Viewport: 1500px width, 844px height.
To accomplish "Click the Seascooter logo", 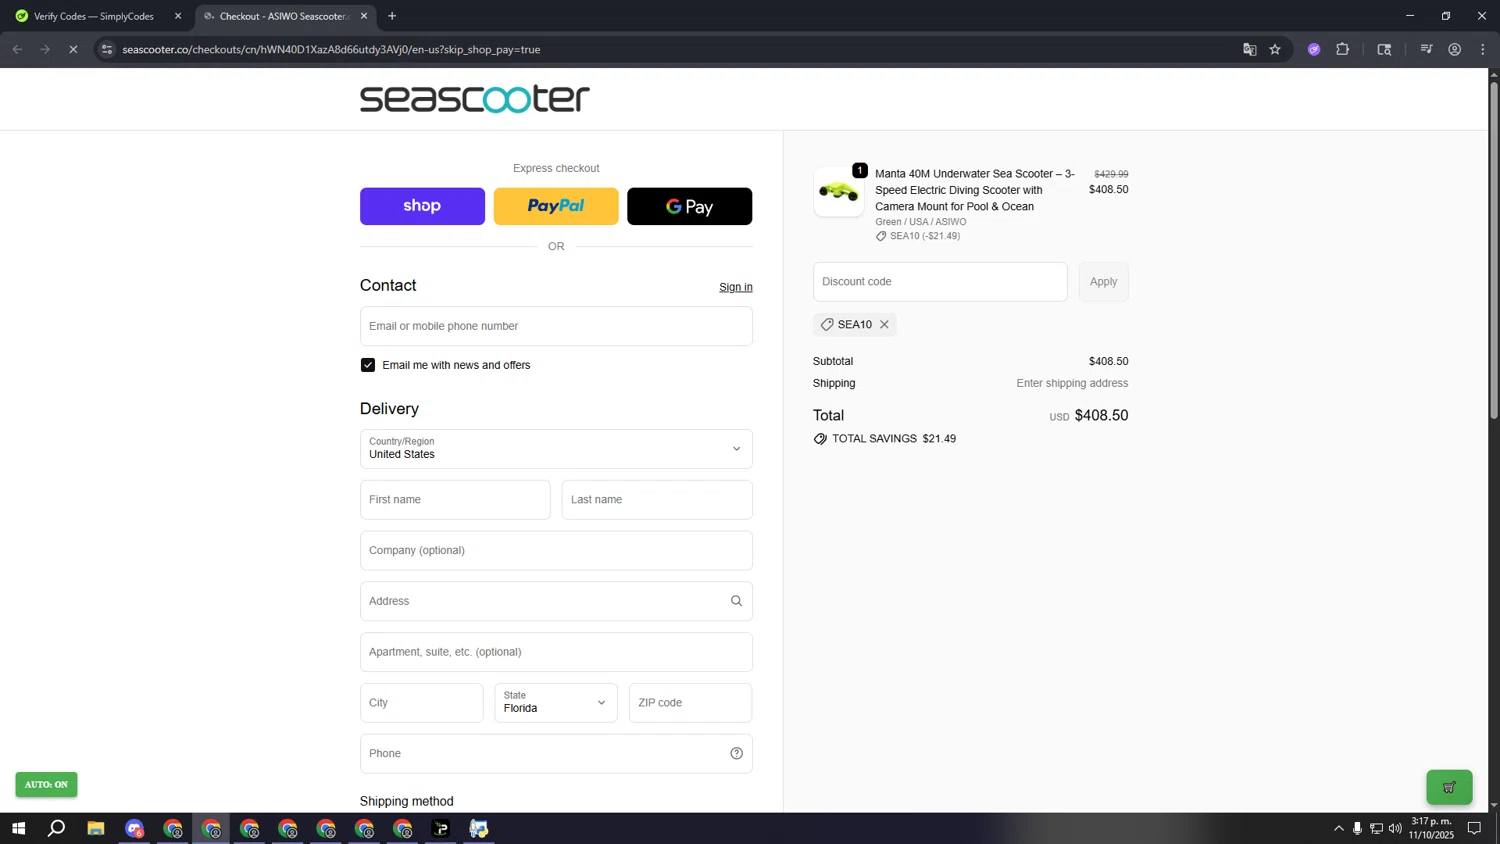I will pyautogui.click(x=474, y=99).
